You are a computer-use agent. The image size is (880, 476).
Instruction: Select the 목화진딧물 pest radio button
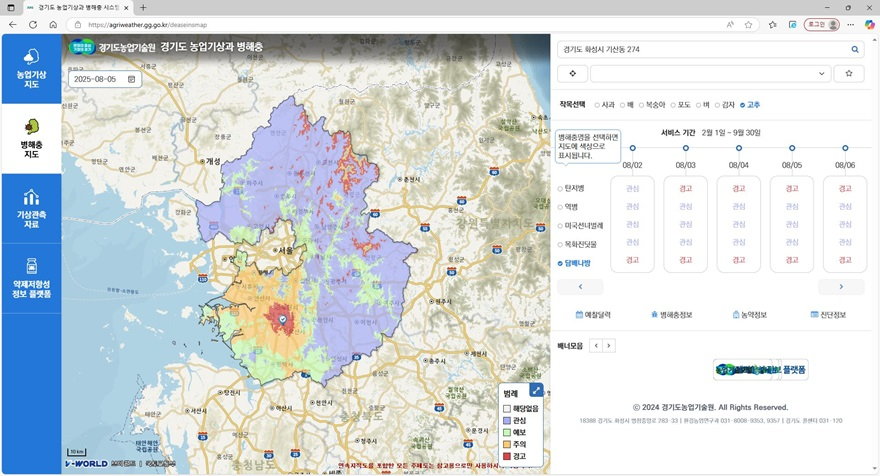click(x=560, y=245)
